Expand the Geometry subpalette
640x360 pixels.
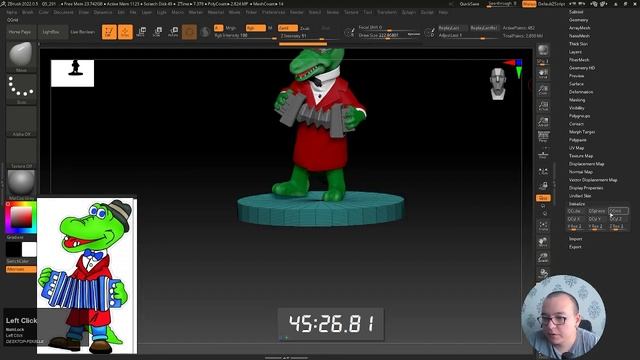[x=578, y=20]
